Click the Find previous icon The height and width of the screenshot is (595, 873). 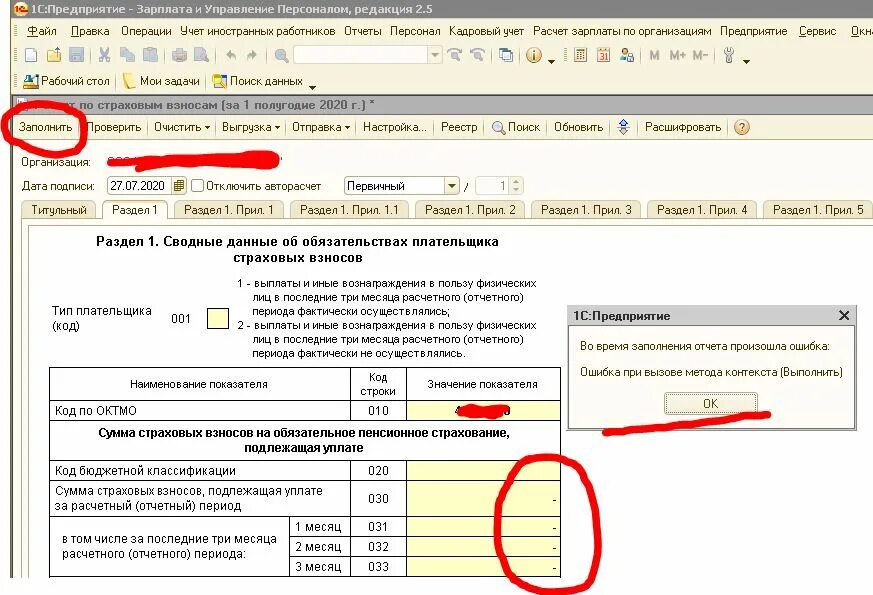(477, 55)
